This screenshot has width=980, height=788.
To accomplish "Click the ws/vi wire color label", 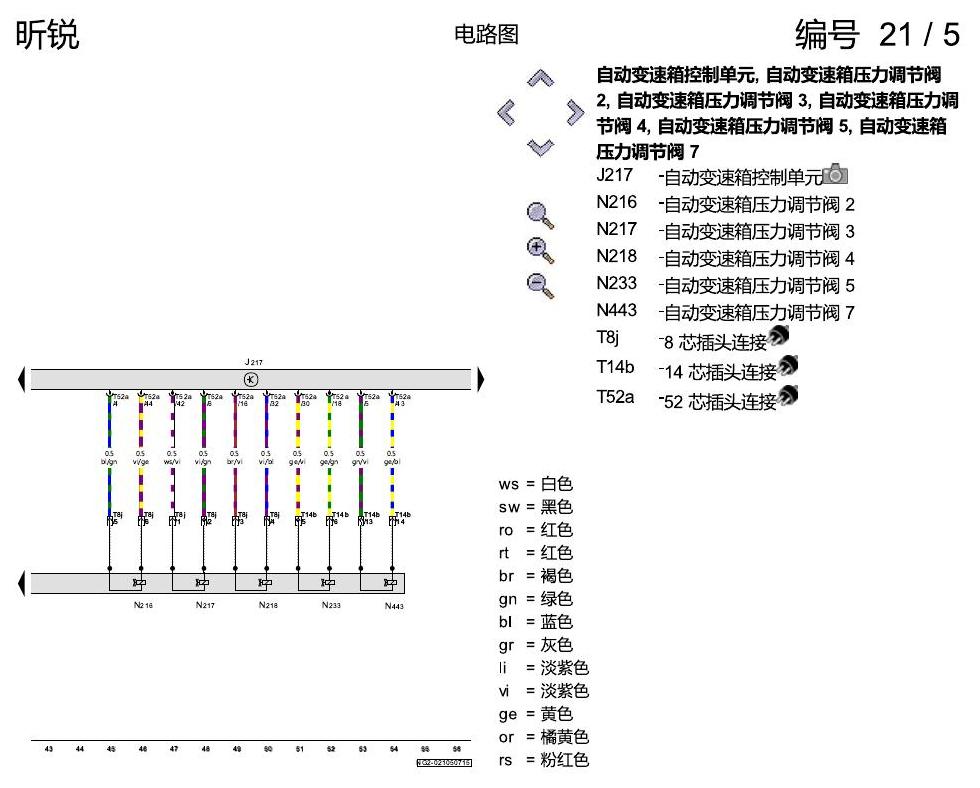I will point(172,462).
